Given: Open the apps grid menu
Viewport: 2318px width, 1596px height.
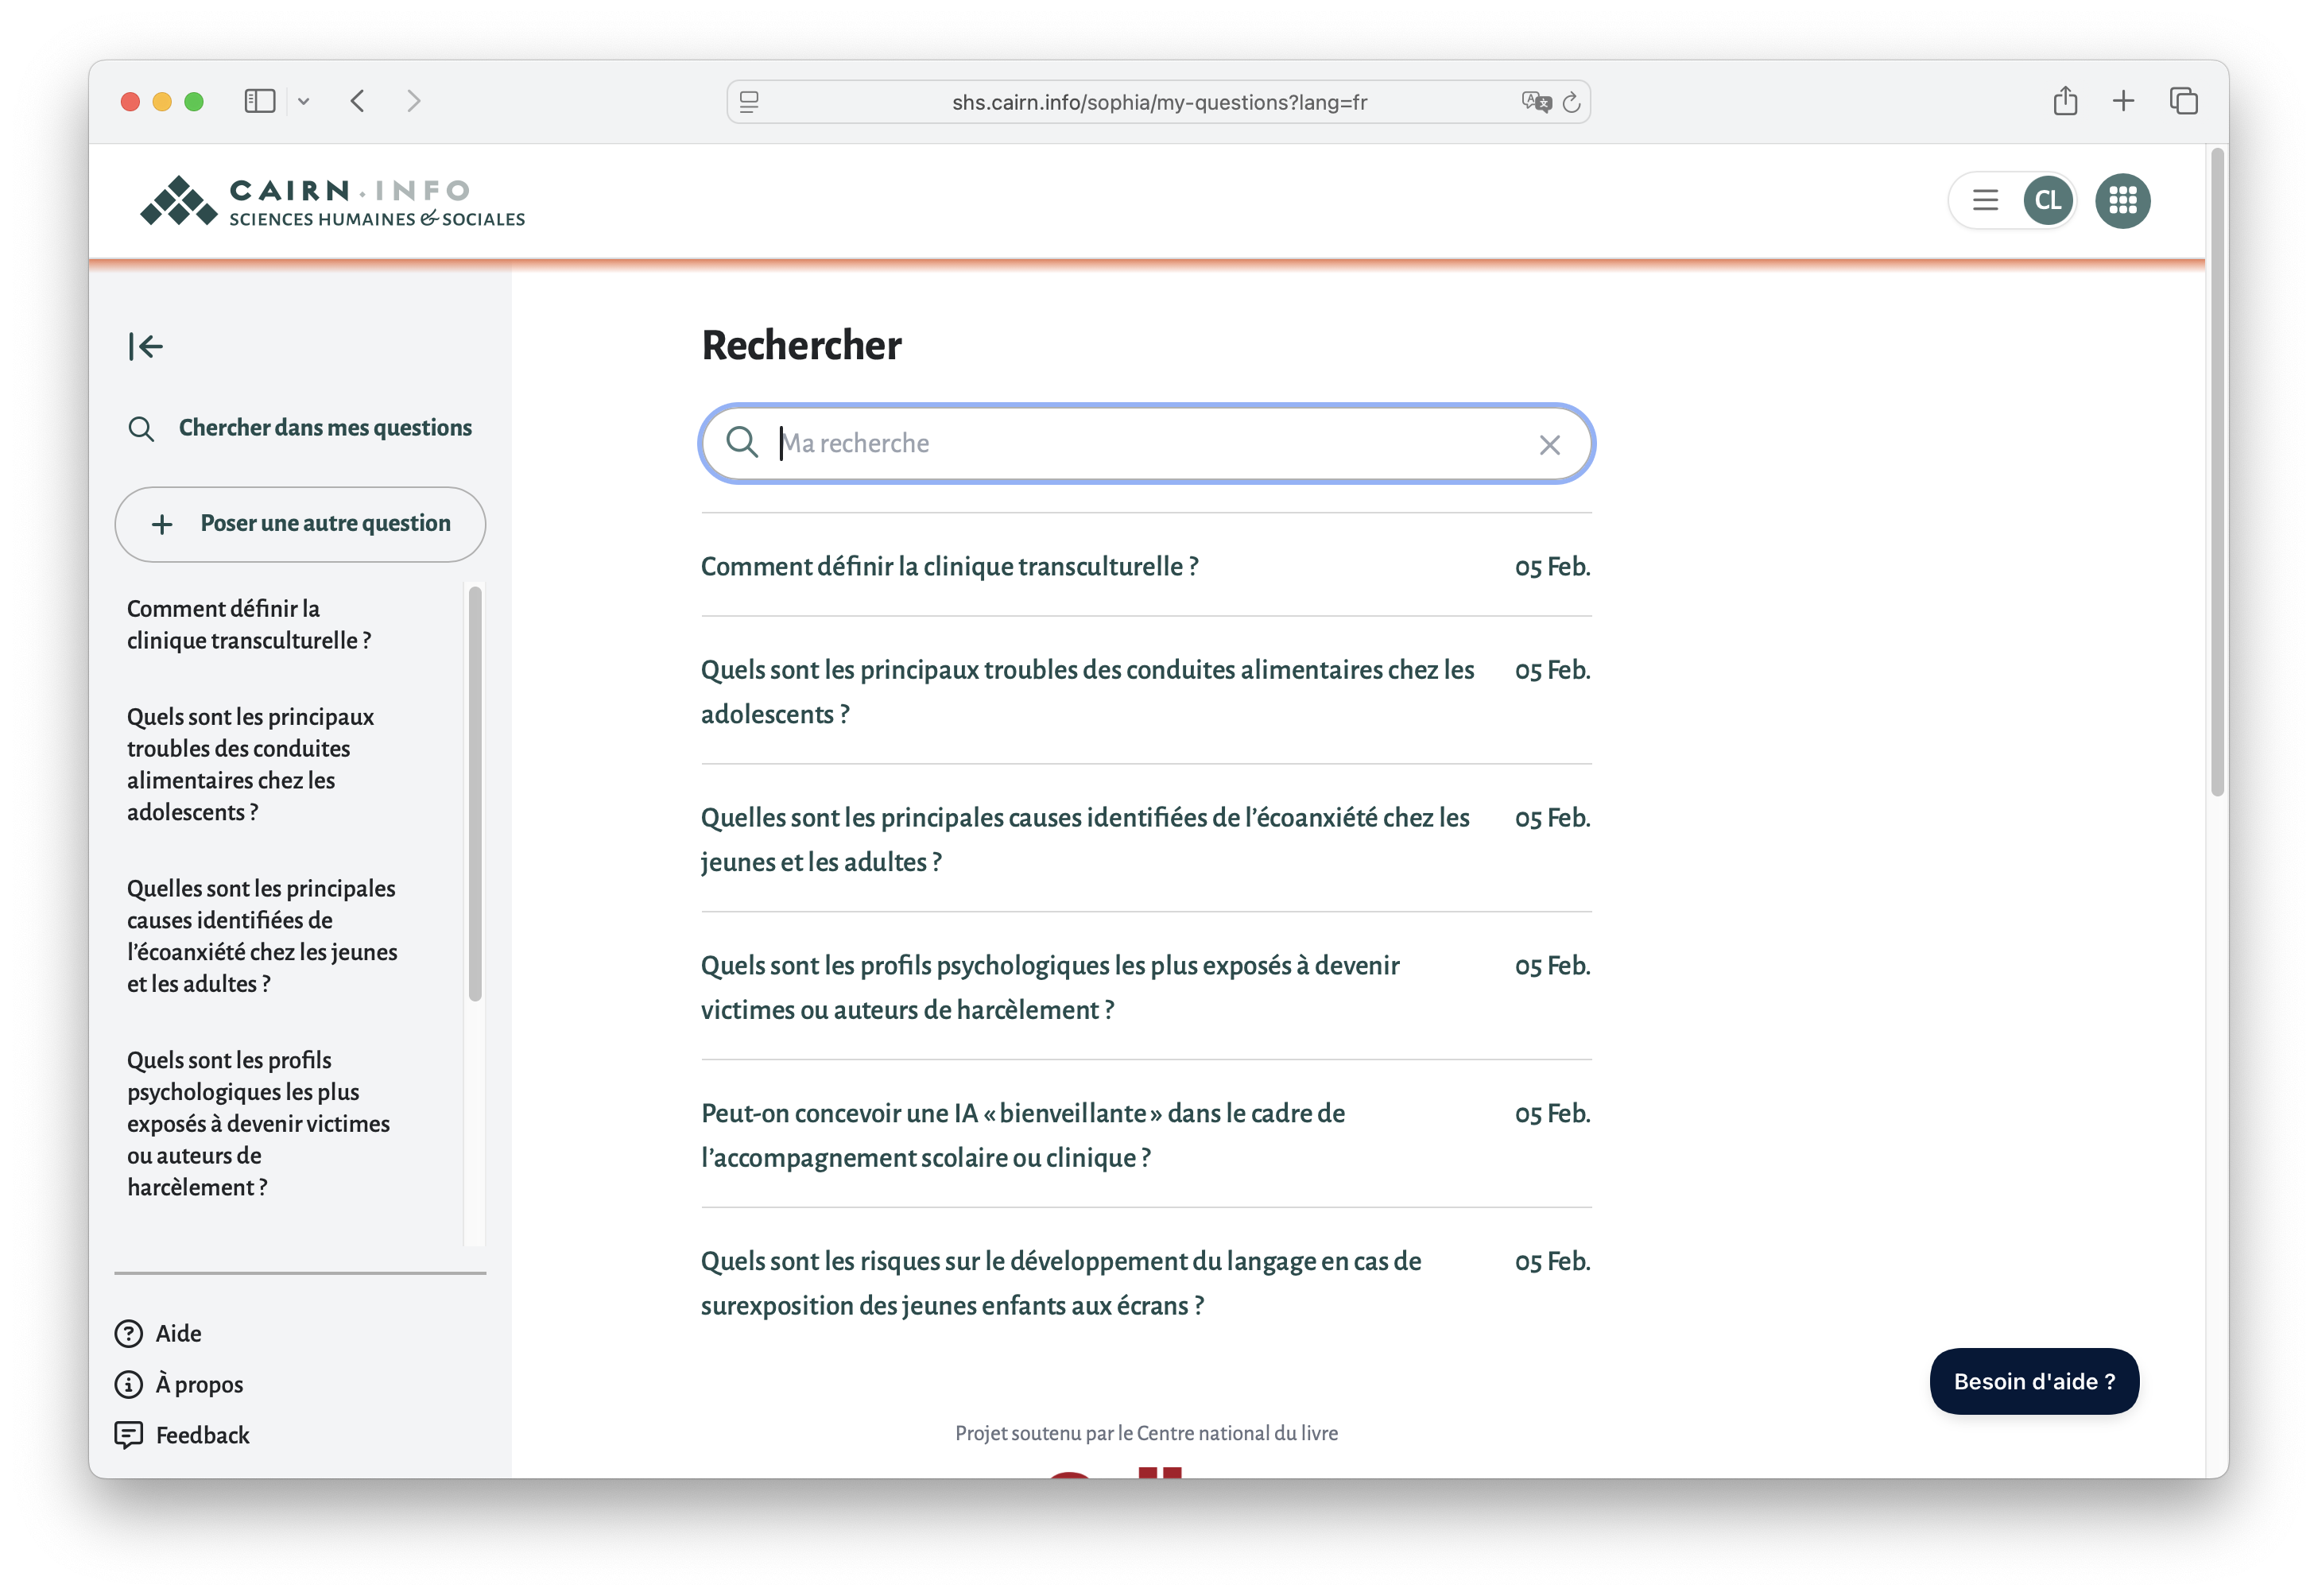Looking at the screenshot, I should (2122, 201).
